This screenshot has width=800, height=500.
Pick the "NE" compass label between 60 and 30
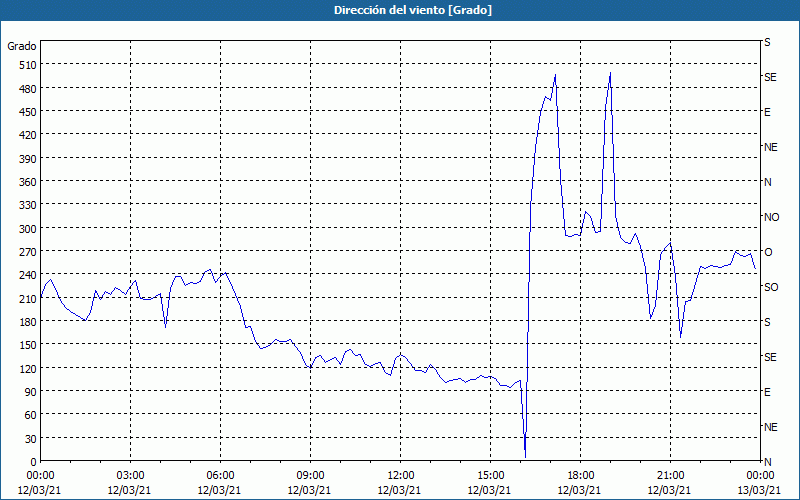[x=771, y=427]
